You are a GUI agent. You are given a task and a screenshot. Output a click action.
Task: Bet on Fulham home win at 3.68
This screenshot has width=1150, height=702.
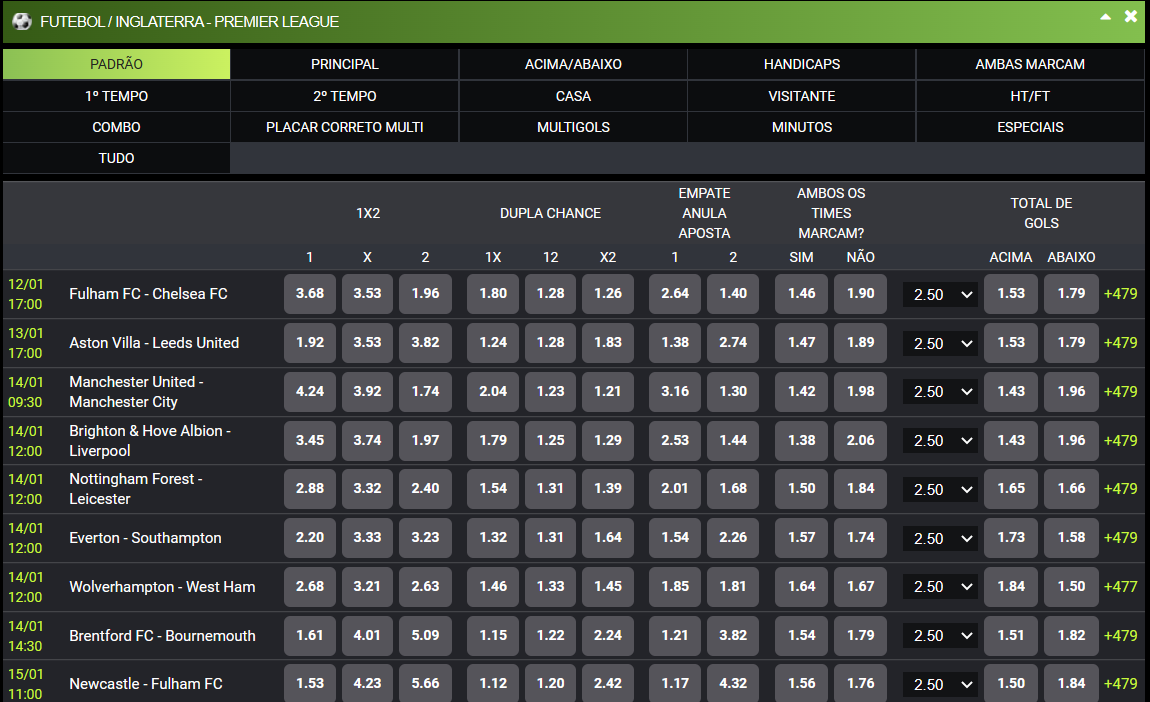tap(310, 293)
